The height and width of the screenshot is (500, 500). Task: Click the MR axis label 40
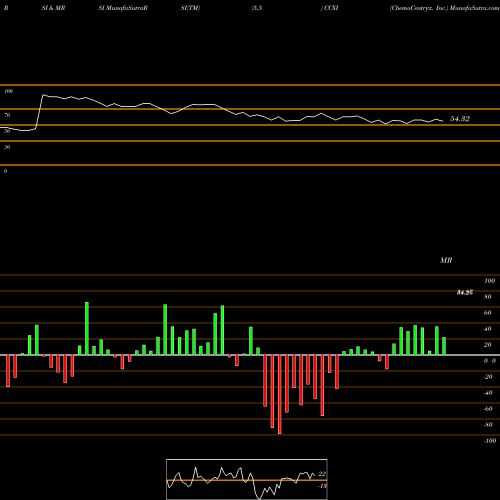click(488, 329)
